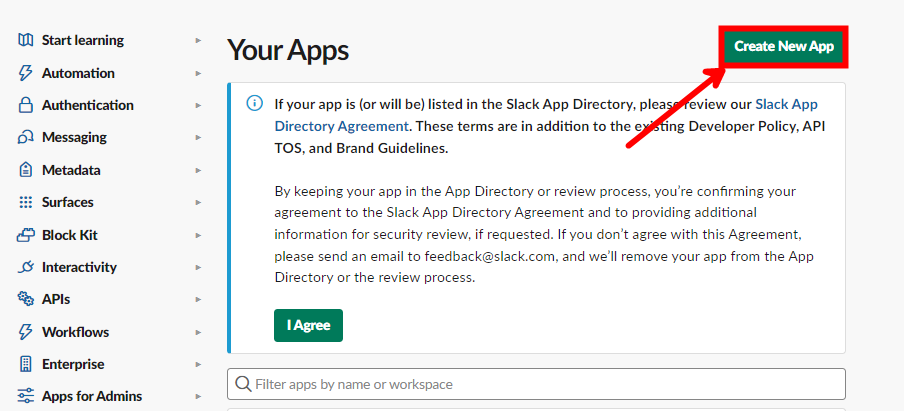This screenshot has height=411, width=904.
Task: Click the Workflows lightning bolt icon
Action: [x=25, y=332]
